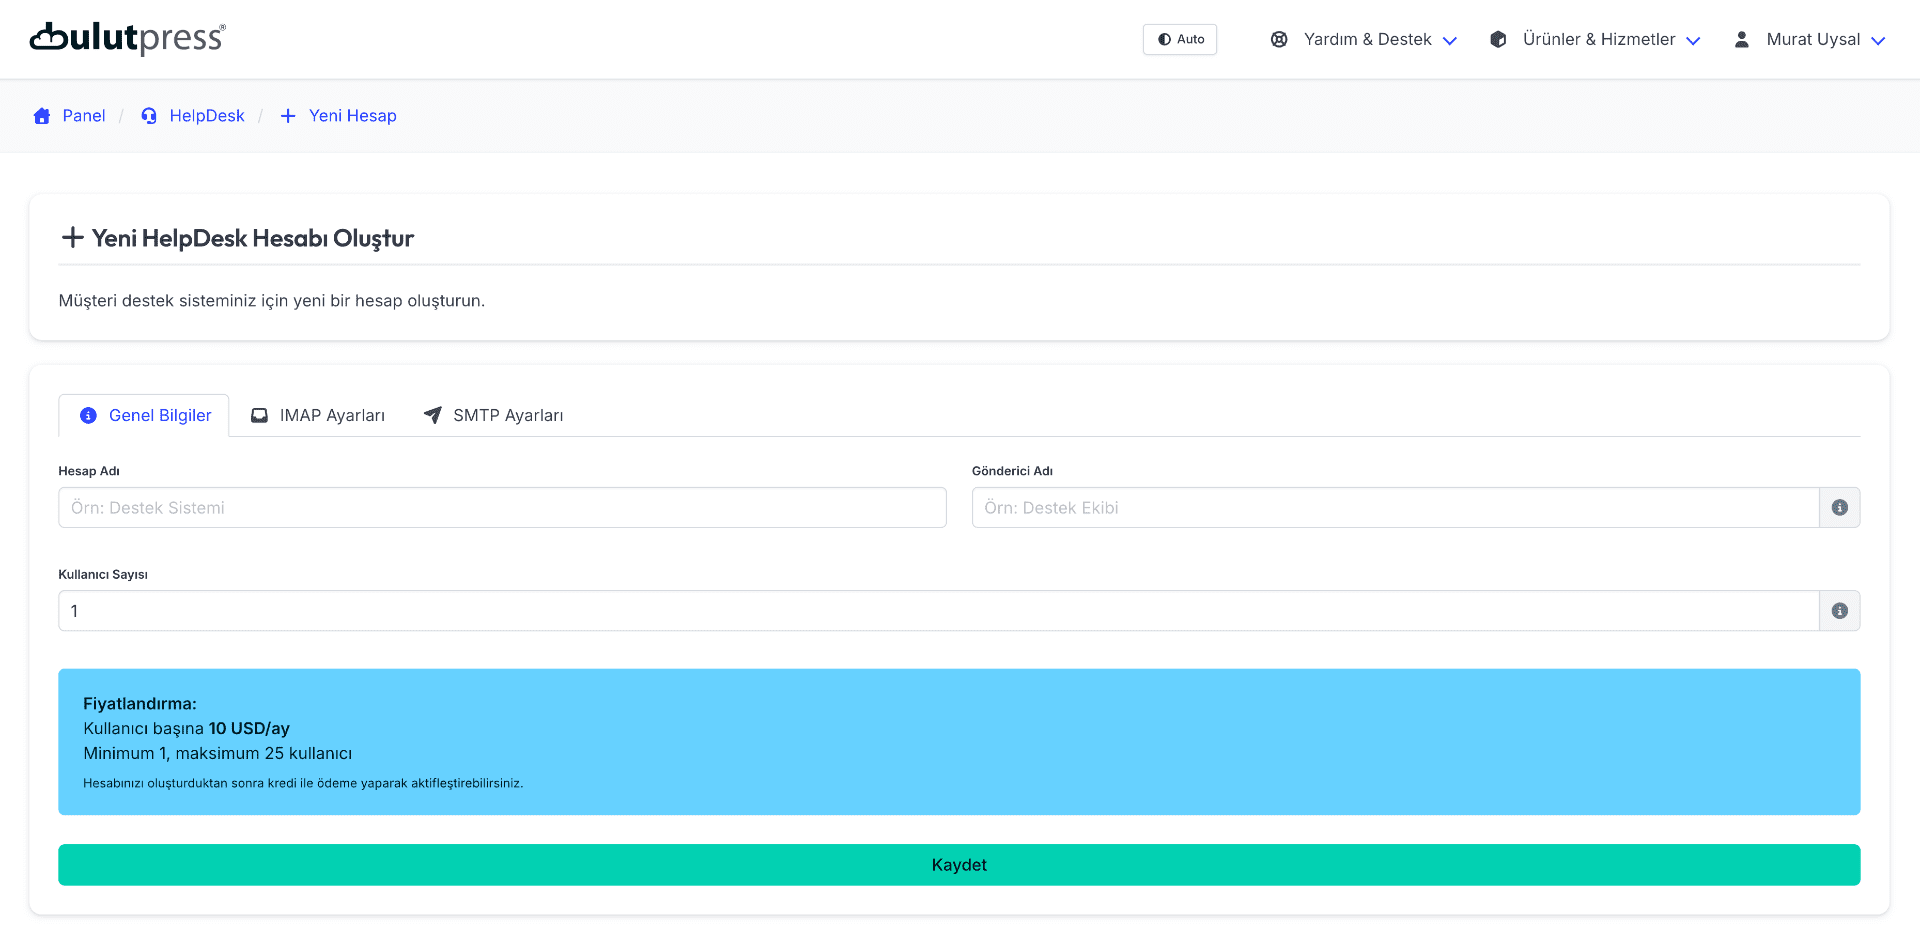1920x937 pixels.
Task: Click the bulutpress logo
Action: pyautogui.click(x=128, y=38)
